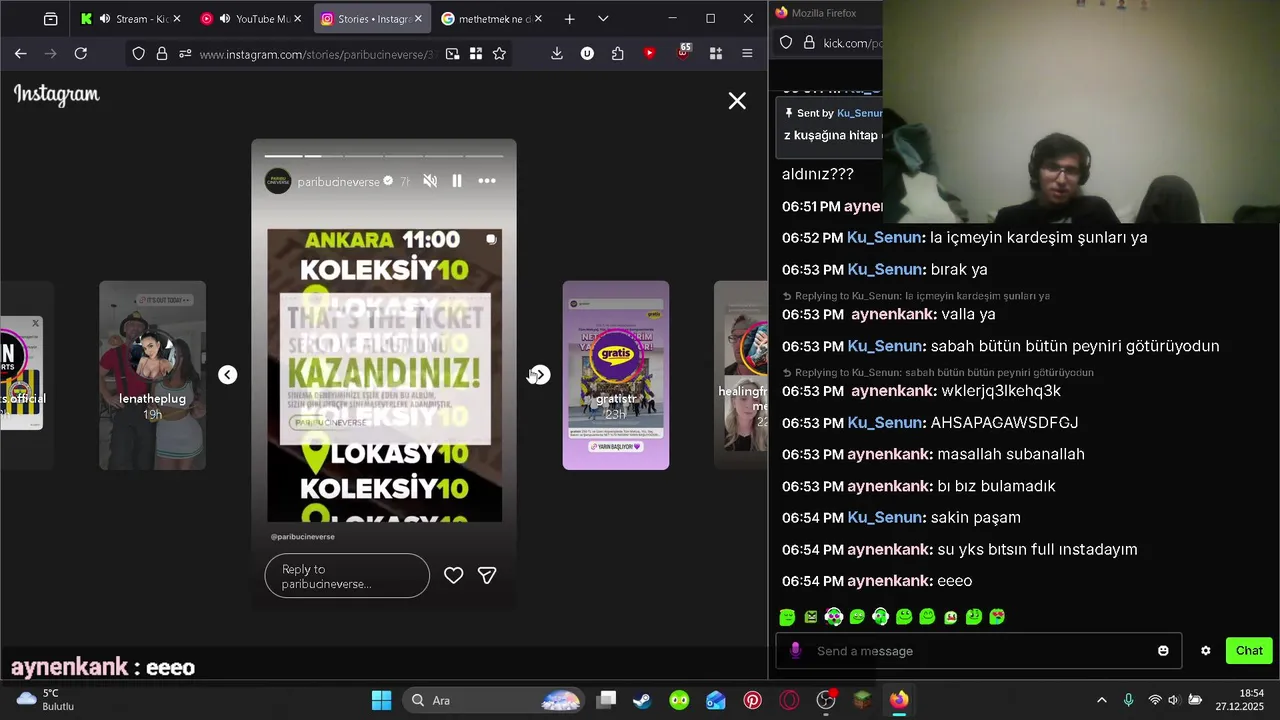Open a new browser tab
This screenshot has width=1280, height=720.
click(569, 19)
